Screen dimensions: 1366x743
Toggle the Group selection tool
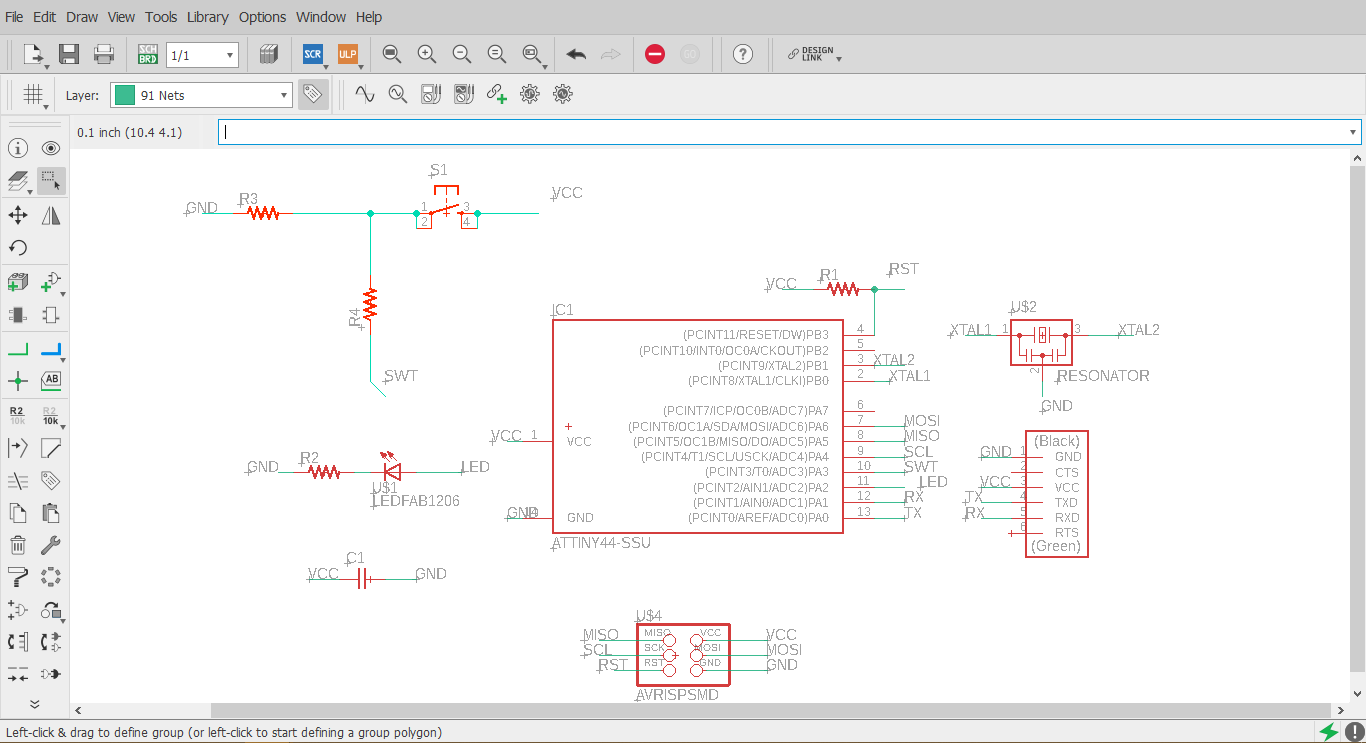(x=51, y=181)
